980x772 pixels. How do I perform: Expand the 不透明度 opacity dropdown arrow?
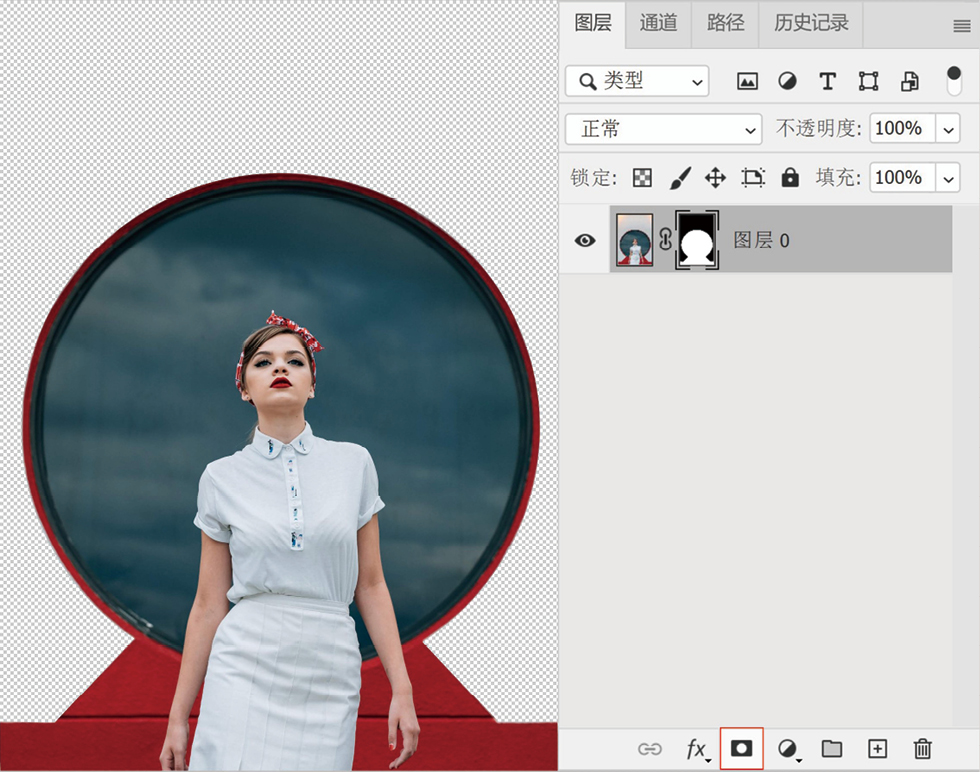point(948,129)
